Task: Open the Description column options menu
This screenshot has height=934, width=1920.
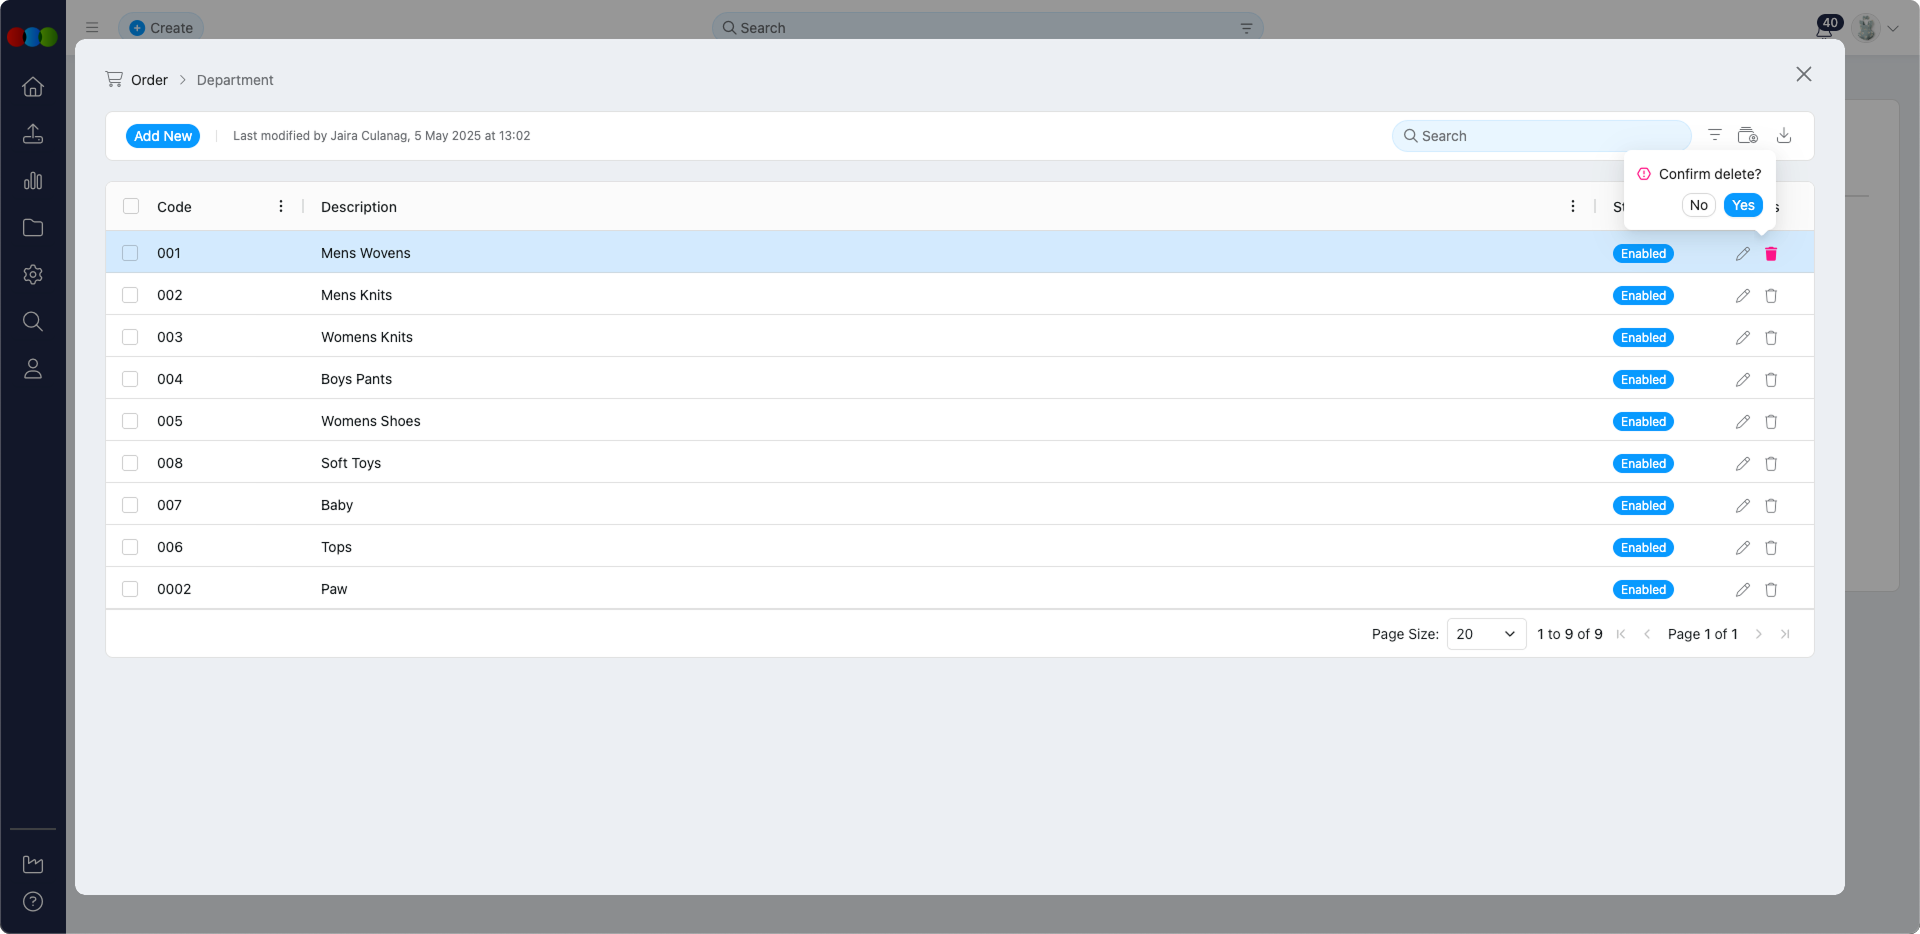Action: 1572,206
